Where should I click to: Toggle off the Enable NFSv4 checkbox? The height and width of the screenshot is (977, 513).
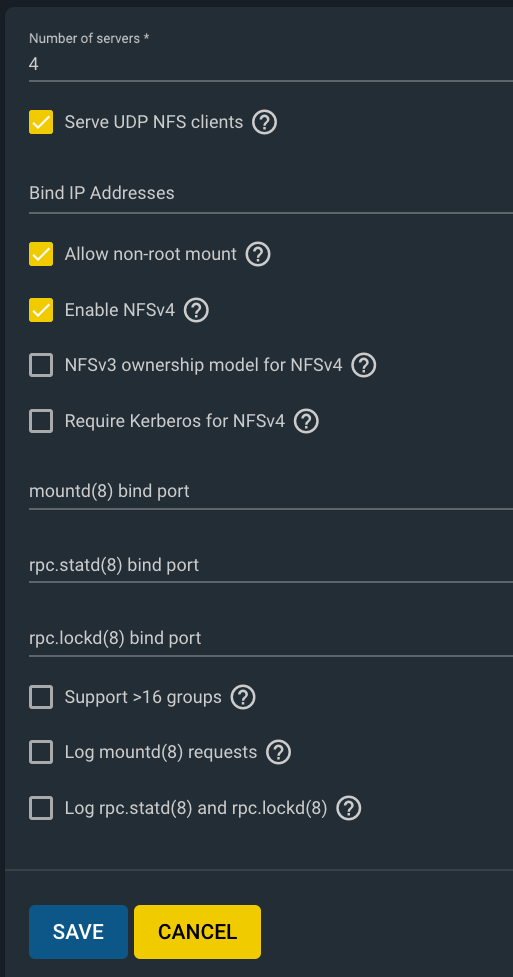tap(41, 310)
